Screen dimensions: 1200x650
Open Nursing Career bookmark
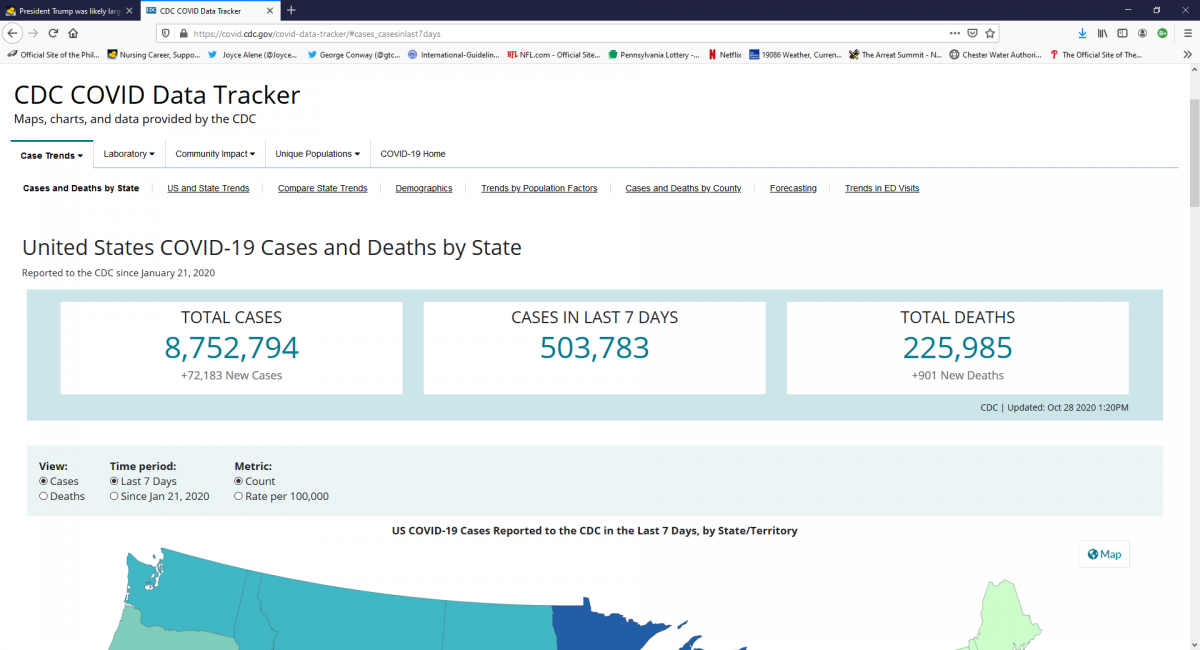coord(153,55)
